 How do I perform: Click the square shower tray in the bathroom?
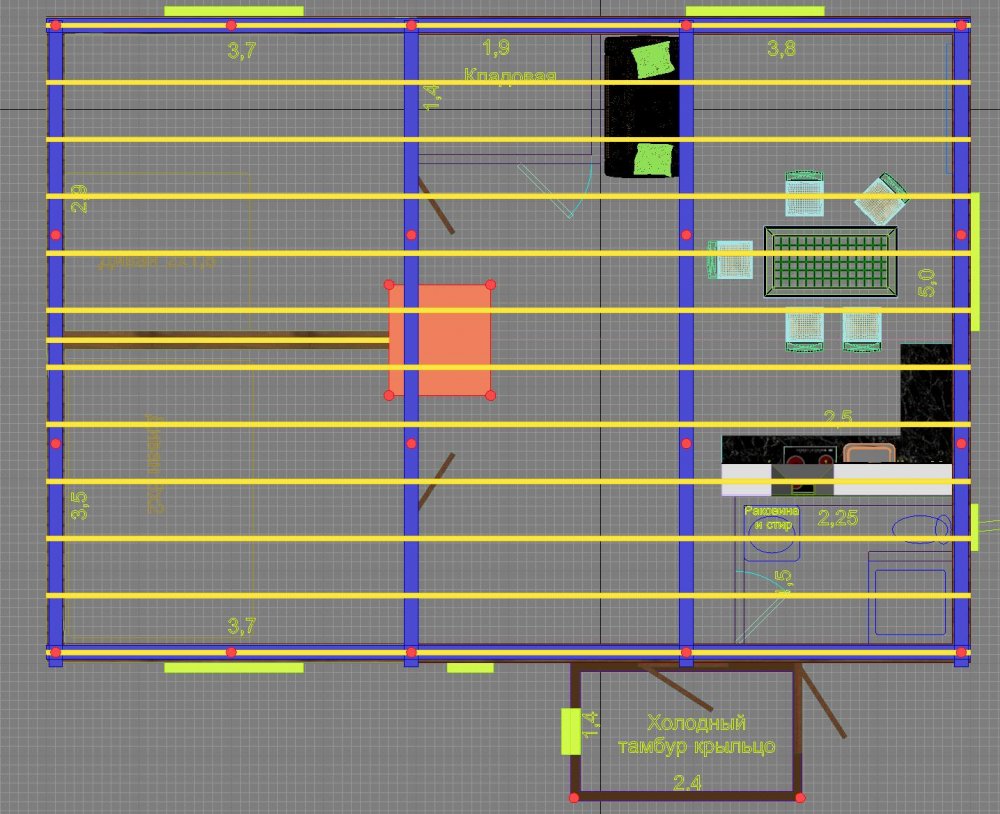(910, 602)
